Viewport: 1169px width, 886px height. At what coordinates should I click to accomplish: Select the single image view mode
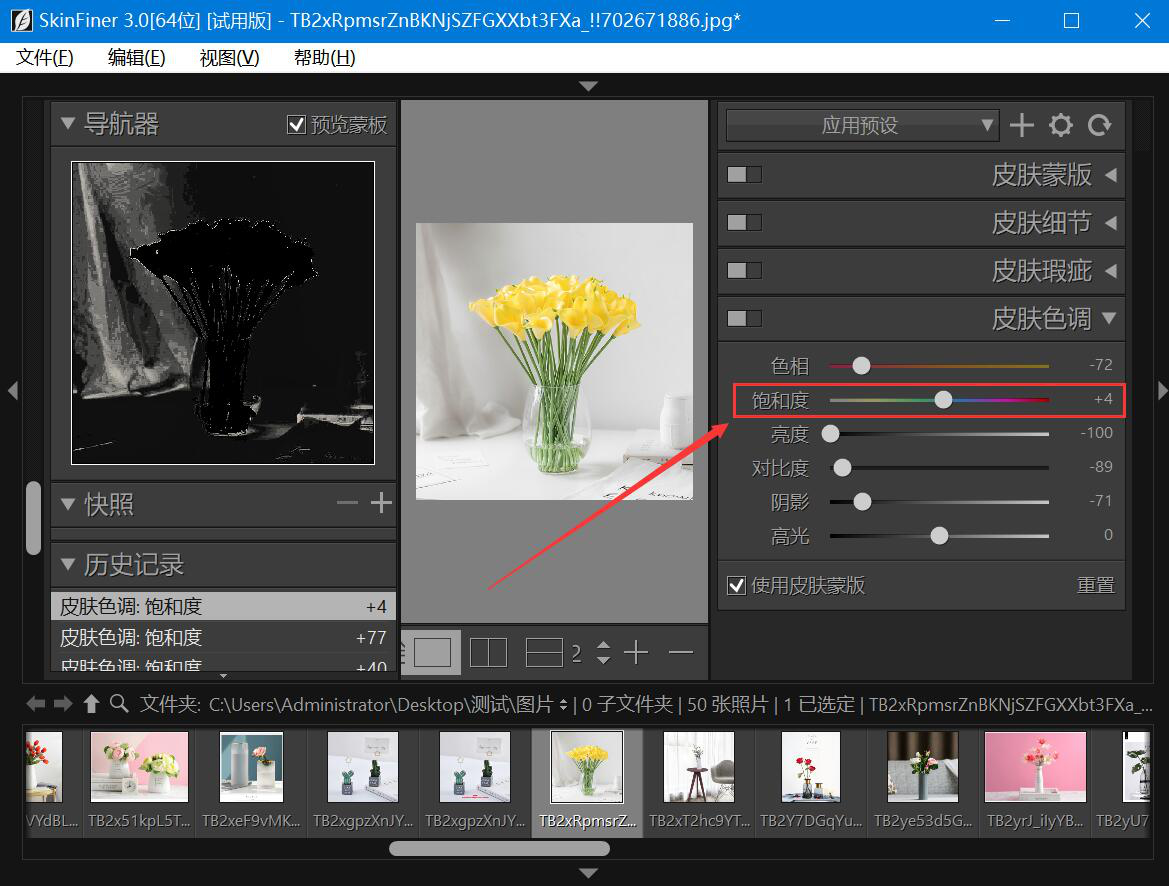[x=432, y=653]
